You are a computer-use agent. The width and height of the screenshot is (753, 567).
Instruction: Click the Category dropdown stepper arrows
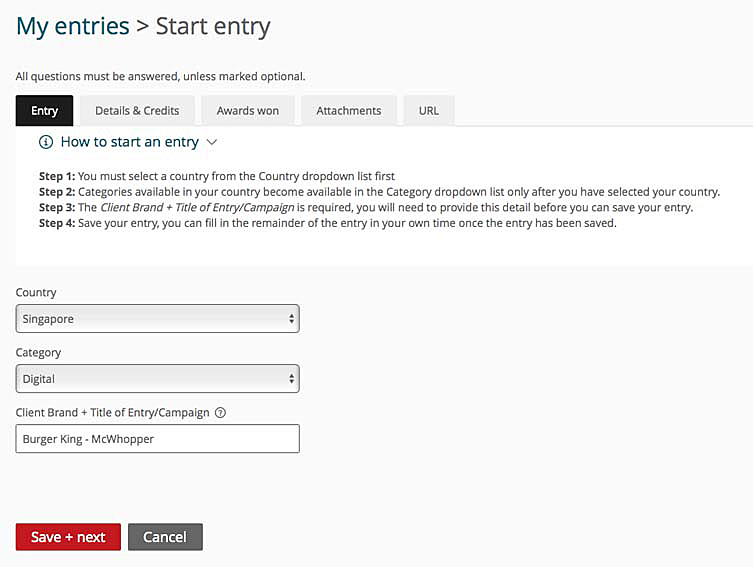(x=291, y=379)
